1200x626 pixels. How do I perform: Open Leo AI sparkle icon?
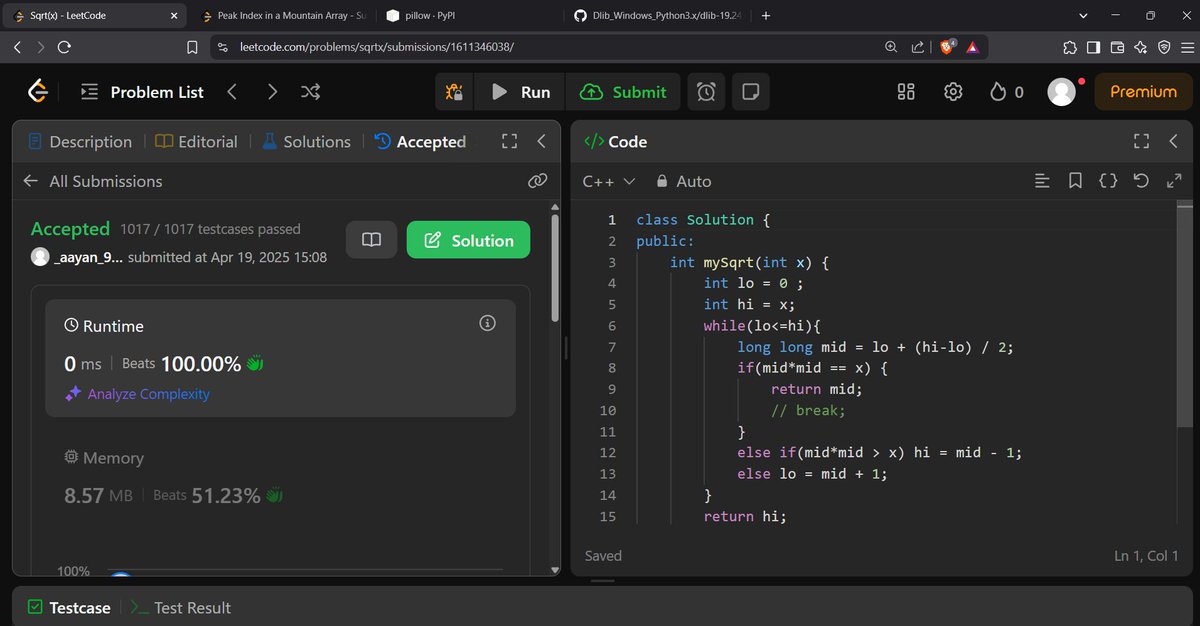pyautogui.click(x=1141, y=47)
